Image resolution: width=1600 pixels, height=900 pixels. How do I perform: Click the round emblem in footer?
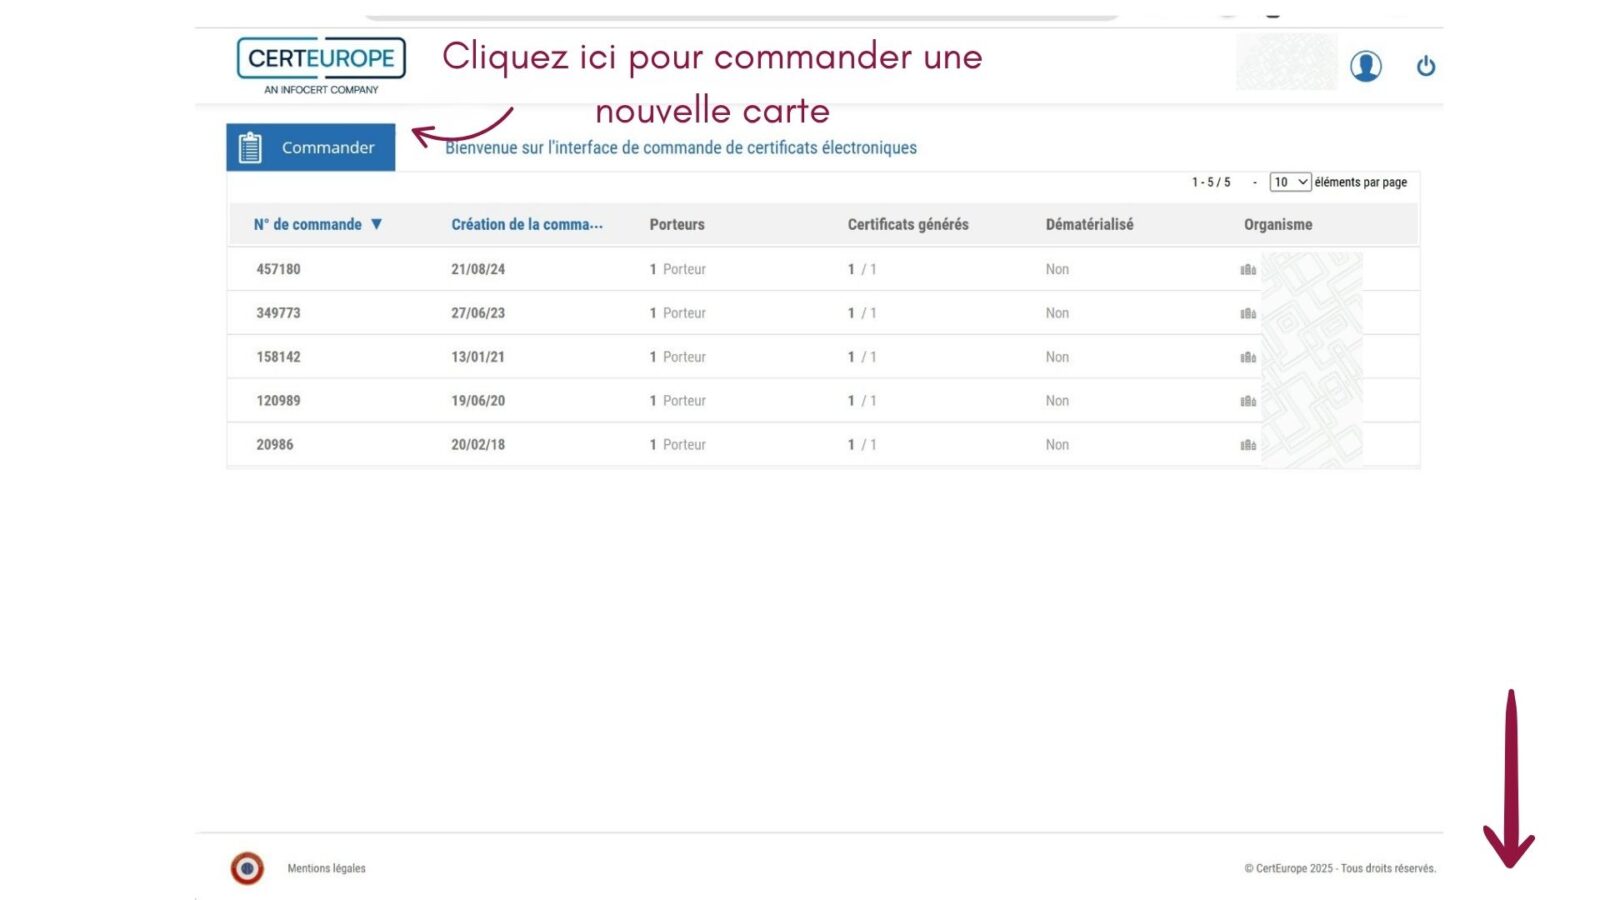coord(247,868)
